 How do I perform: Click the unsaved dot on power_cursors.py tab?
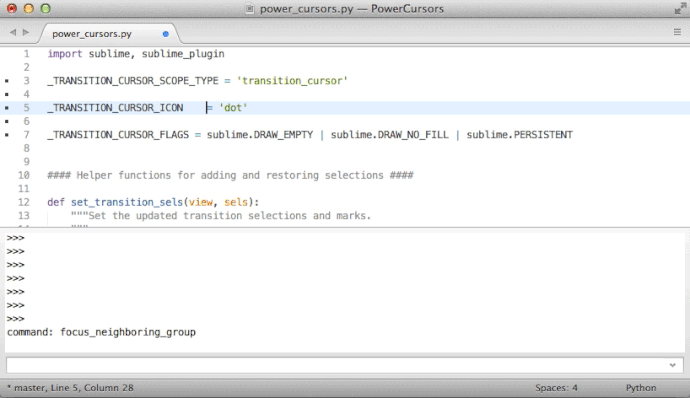tap(165, 34)
